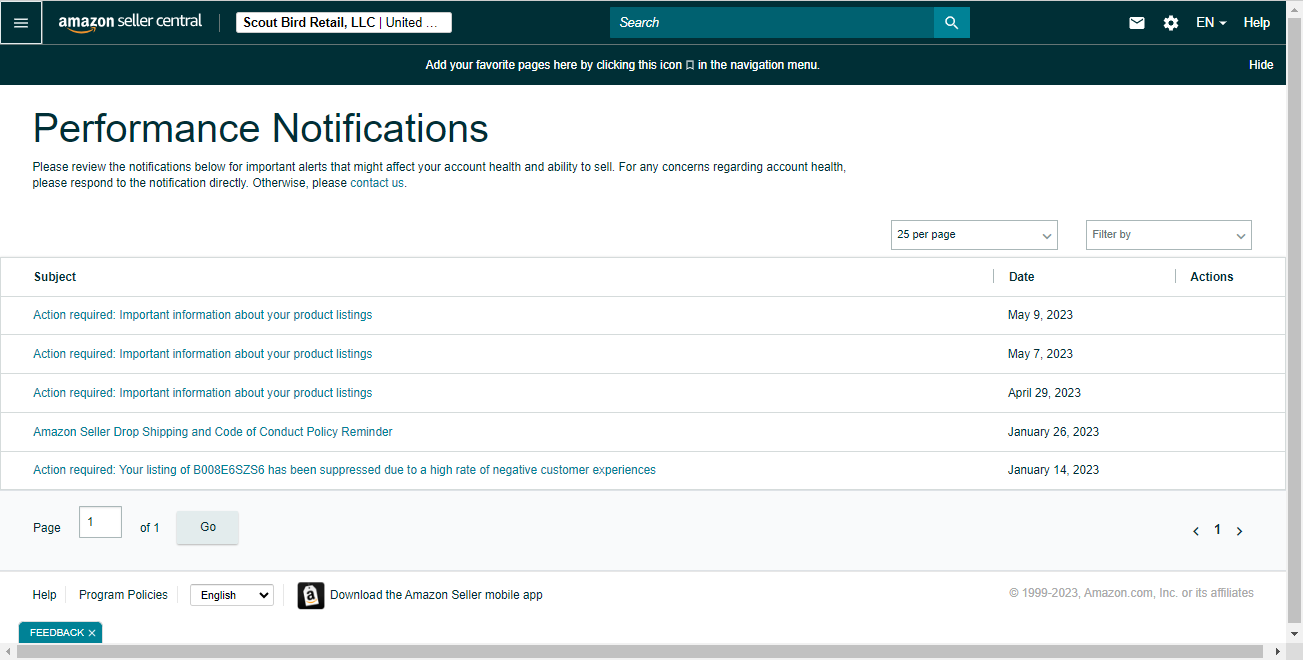Click the page number input box
This screenshot has width=1303, height=660.
100,522
